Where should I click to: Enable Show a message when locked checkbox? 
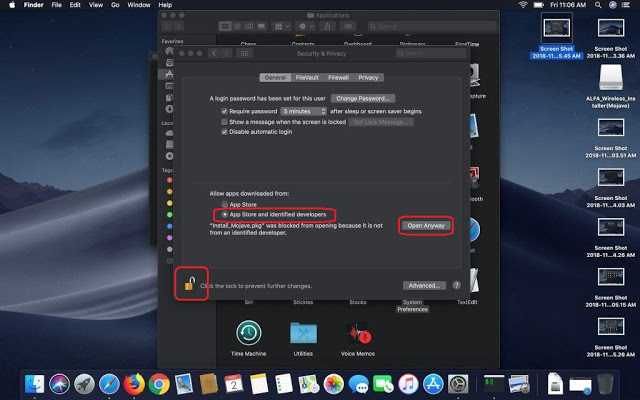225,122
